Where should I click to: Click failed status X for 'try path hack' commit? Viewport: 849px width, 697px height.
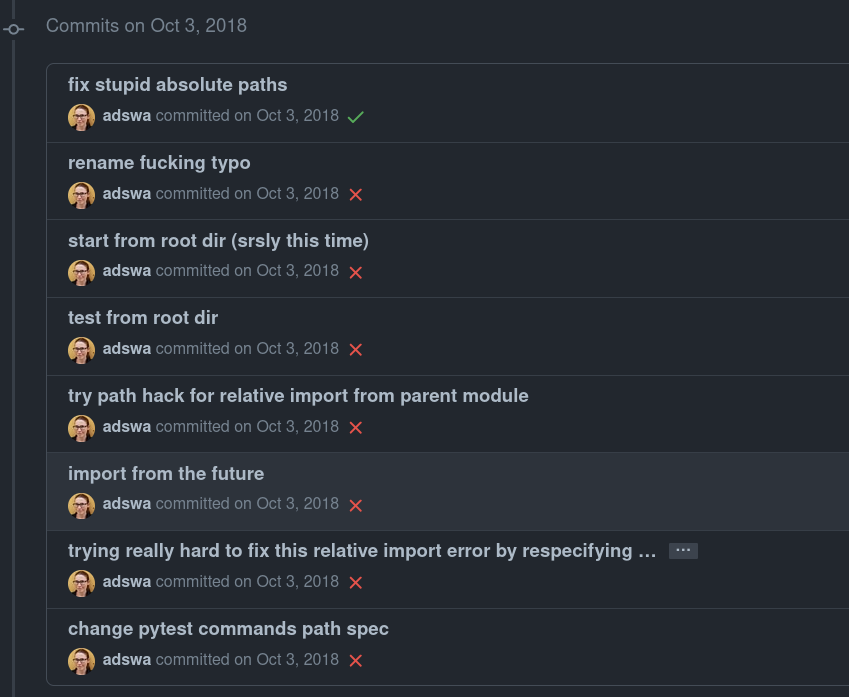pos(355,428)
